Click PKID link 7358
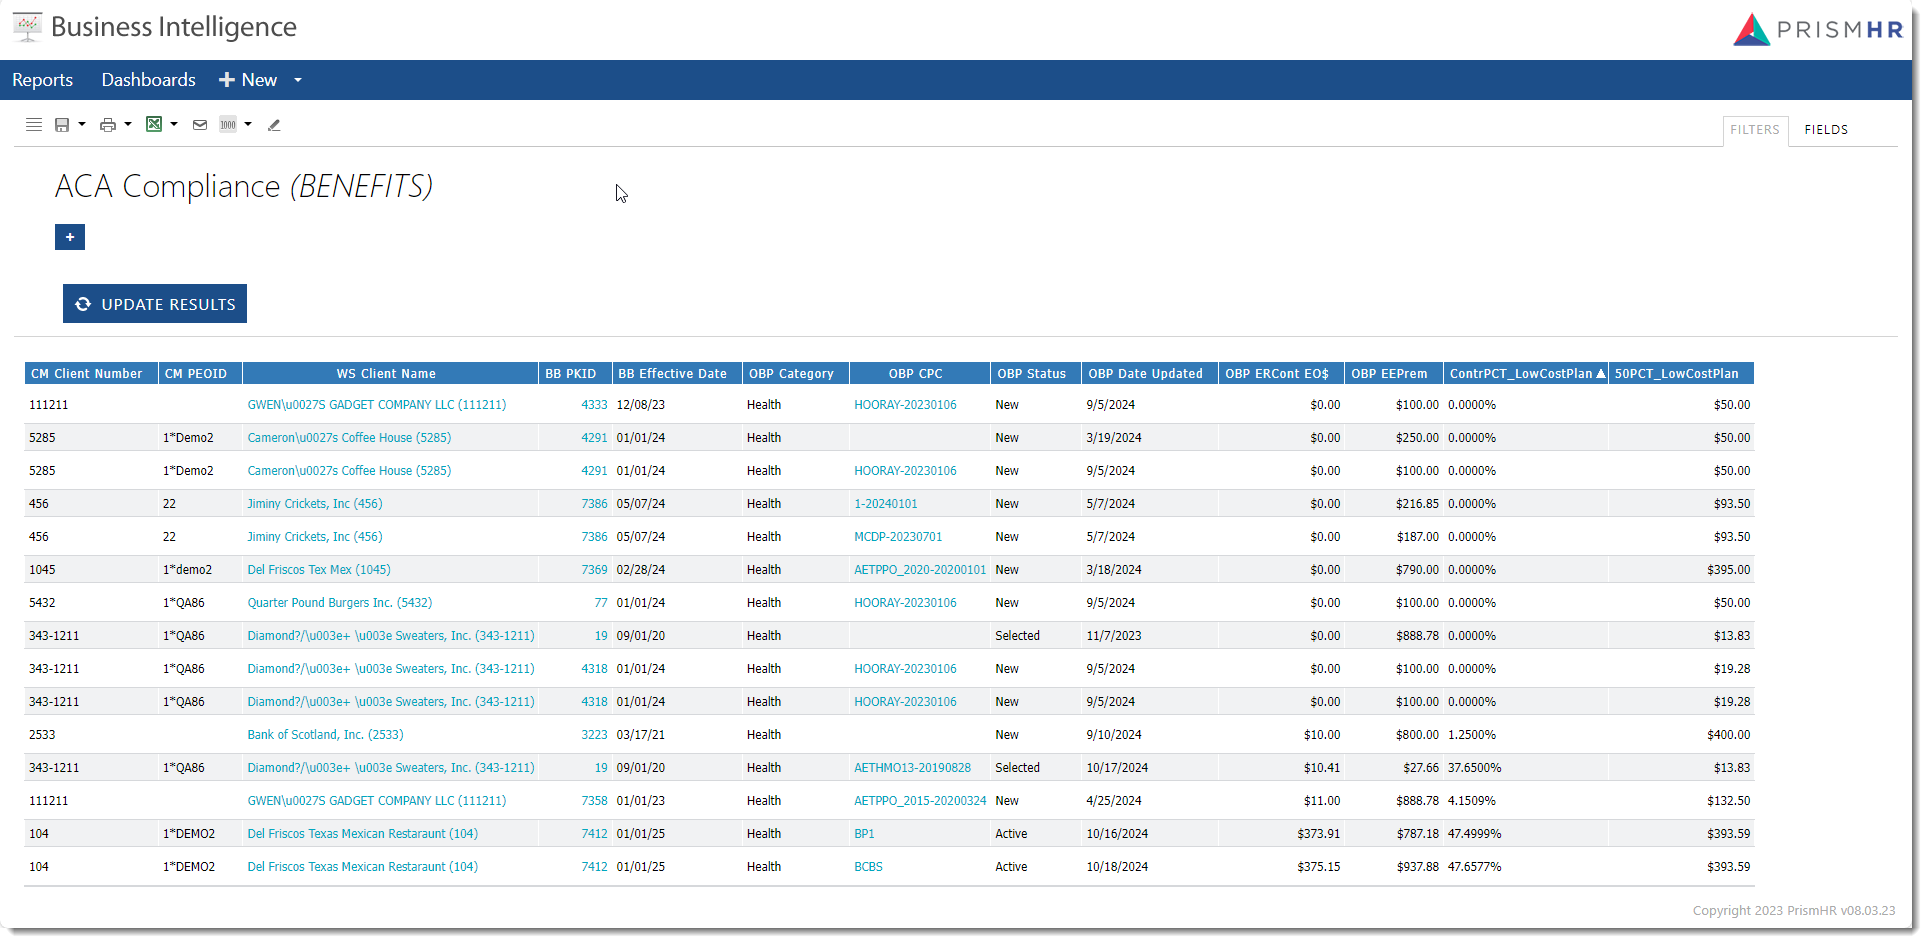Screen dimensions: 1927x943 [x=594, y=801]
